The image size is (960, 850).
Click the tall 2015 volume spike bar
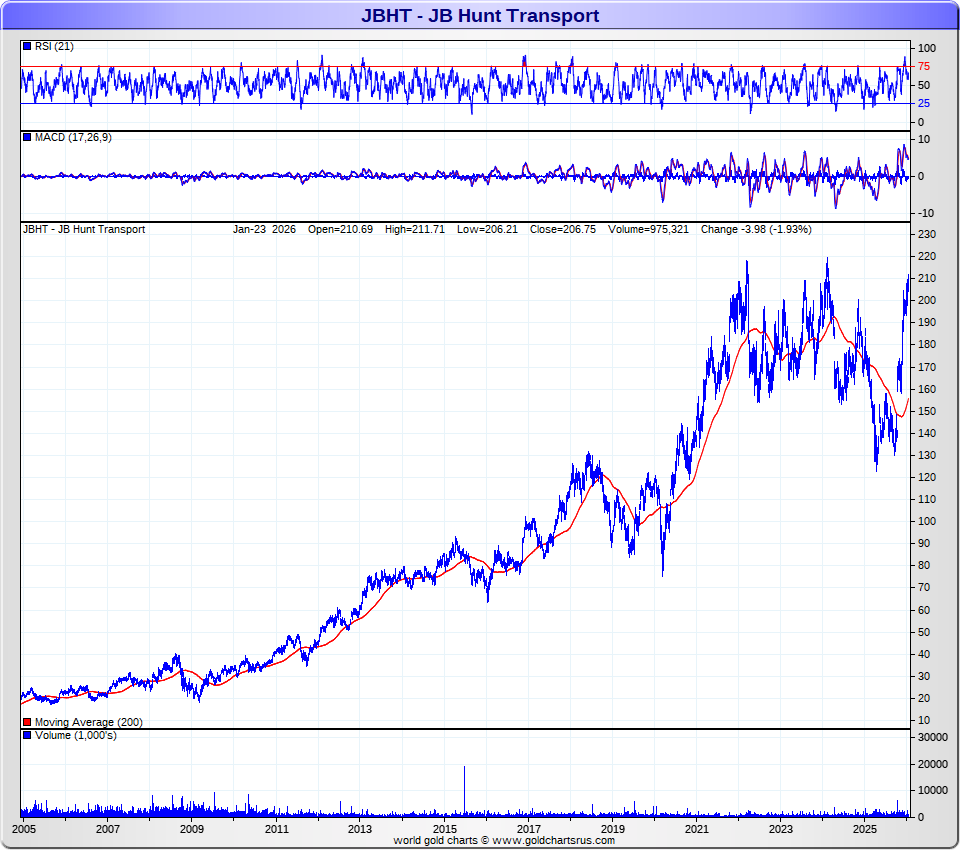464,790
